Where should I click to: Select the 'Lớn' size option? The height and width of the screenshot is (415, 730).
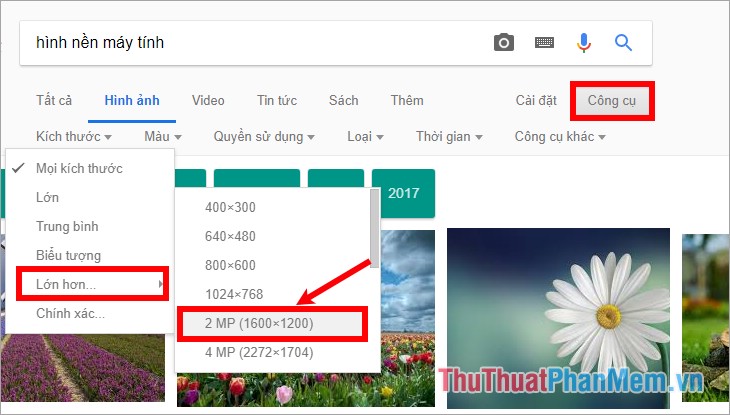click(x=90, y=197)
